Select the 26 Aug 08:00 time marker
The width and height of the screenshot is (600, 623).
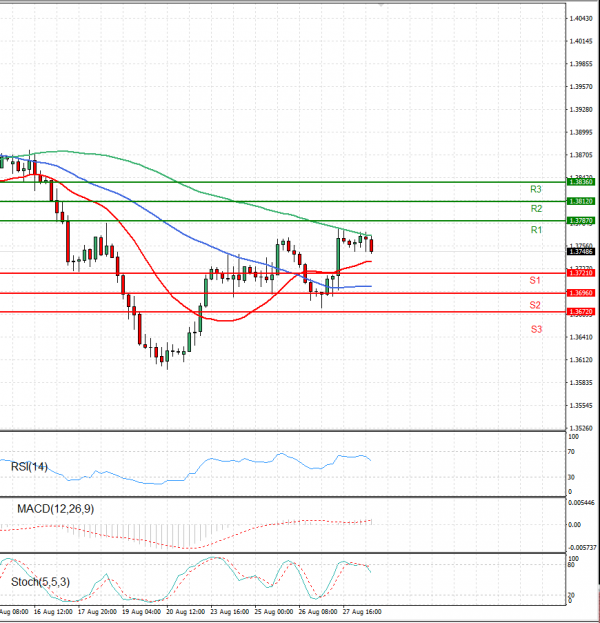tap(318, 612)
